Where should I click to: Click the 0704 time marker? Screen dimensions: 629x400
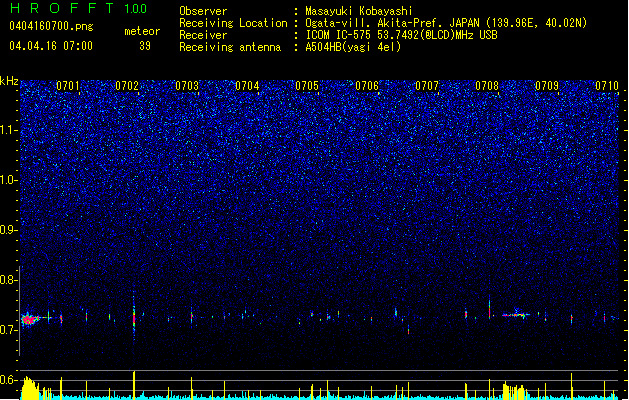(x=247, y=86)
